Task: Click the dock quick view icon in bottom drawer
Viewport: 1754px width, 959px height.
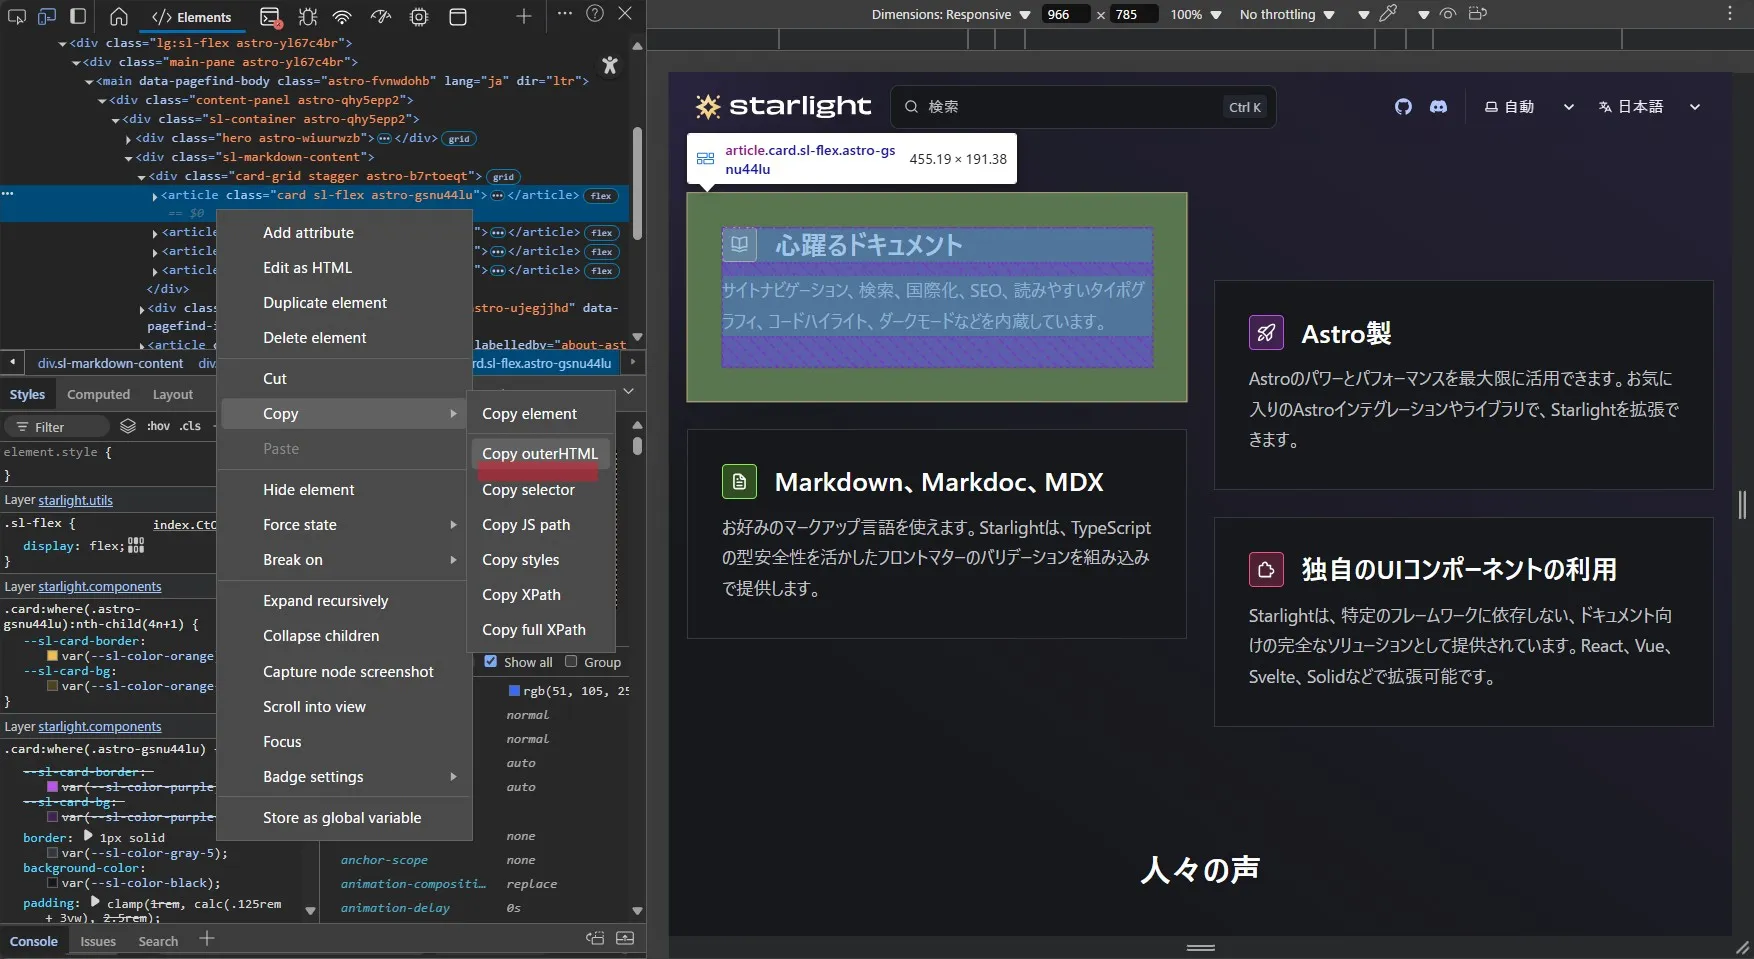Action: (595, 938)
